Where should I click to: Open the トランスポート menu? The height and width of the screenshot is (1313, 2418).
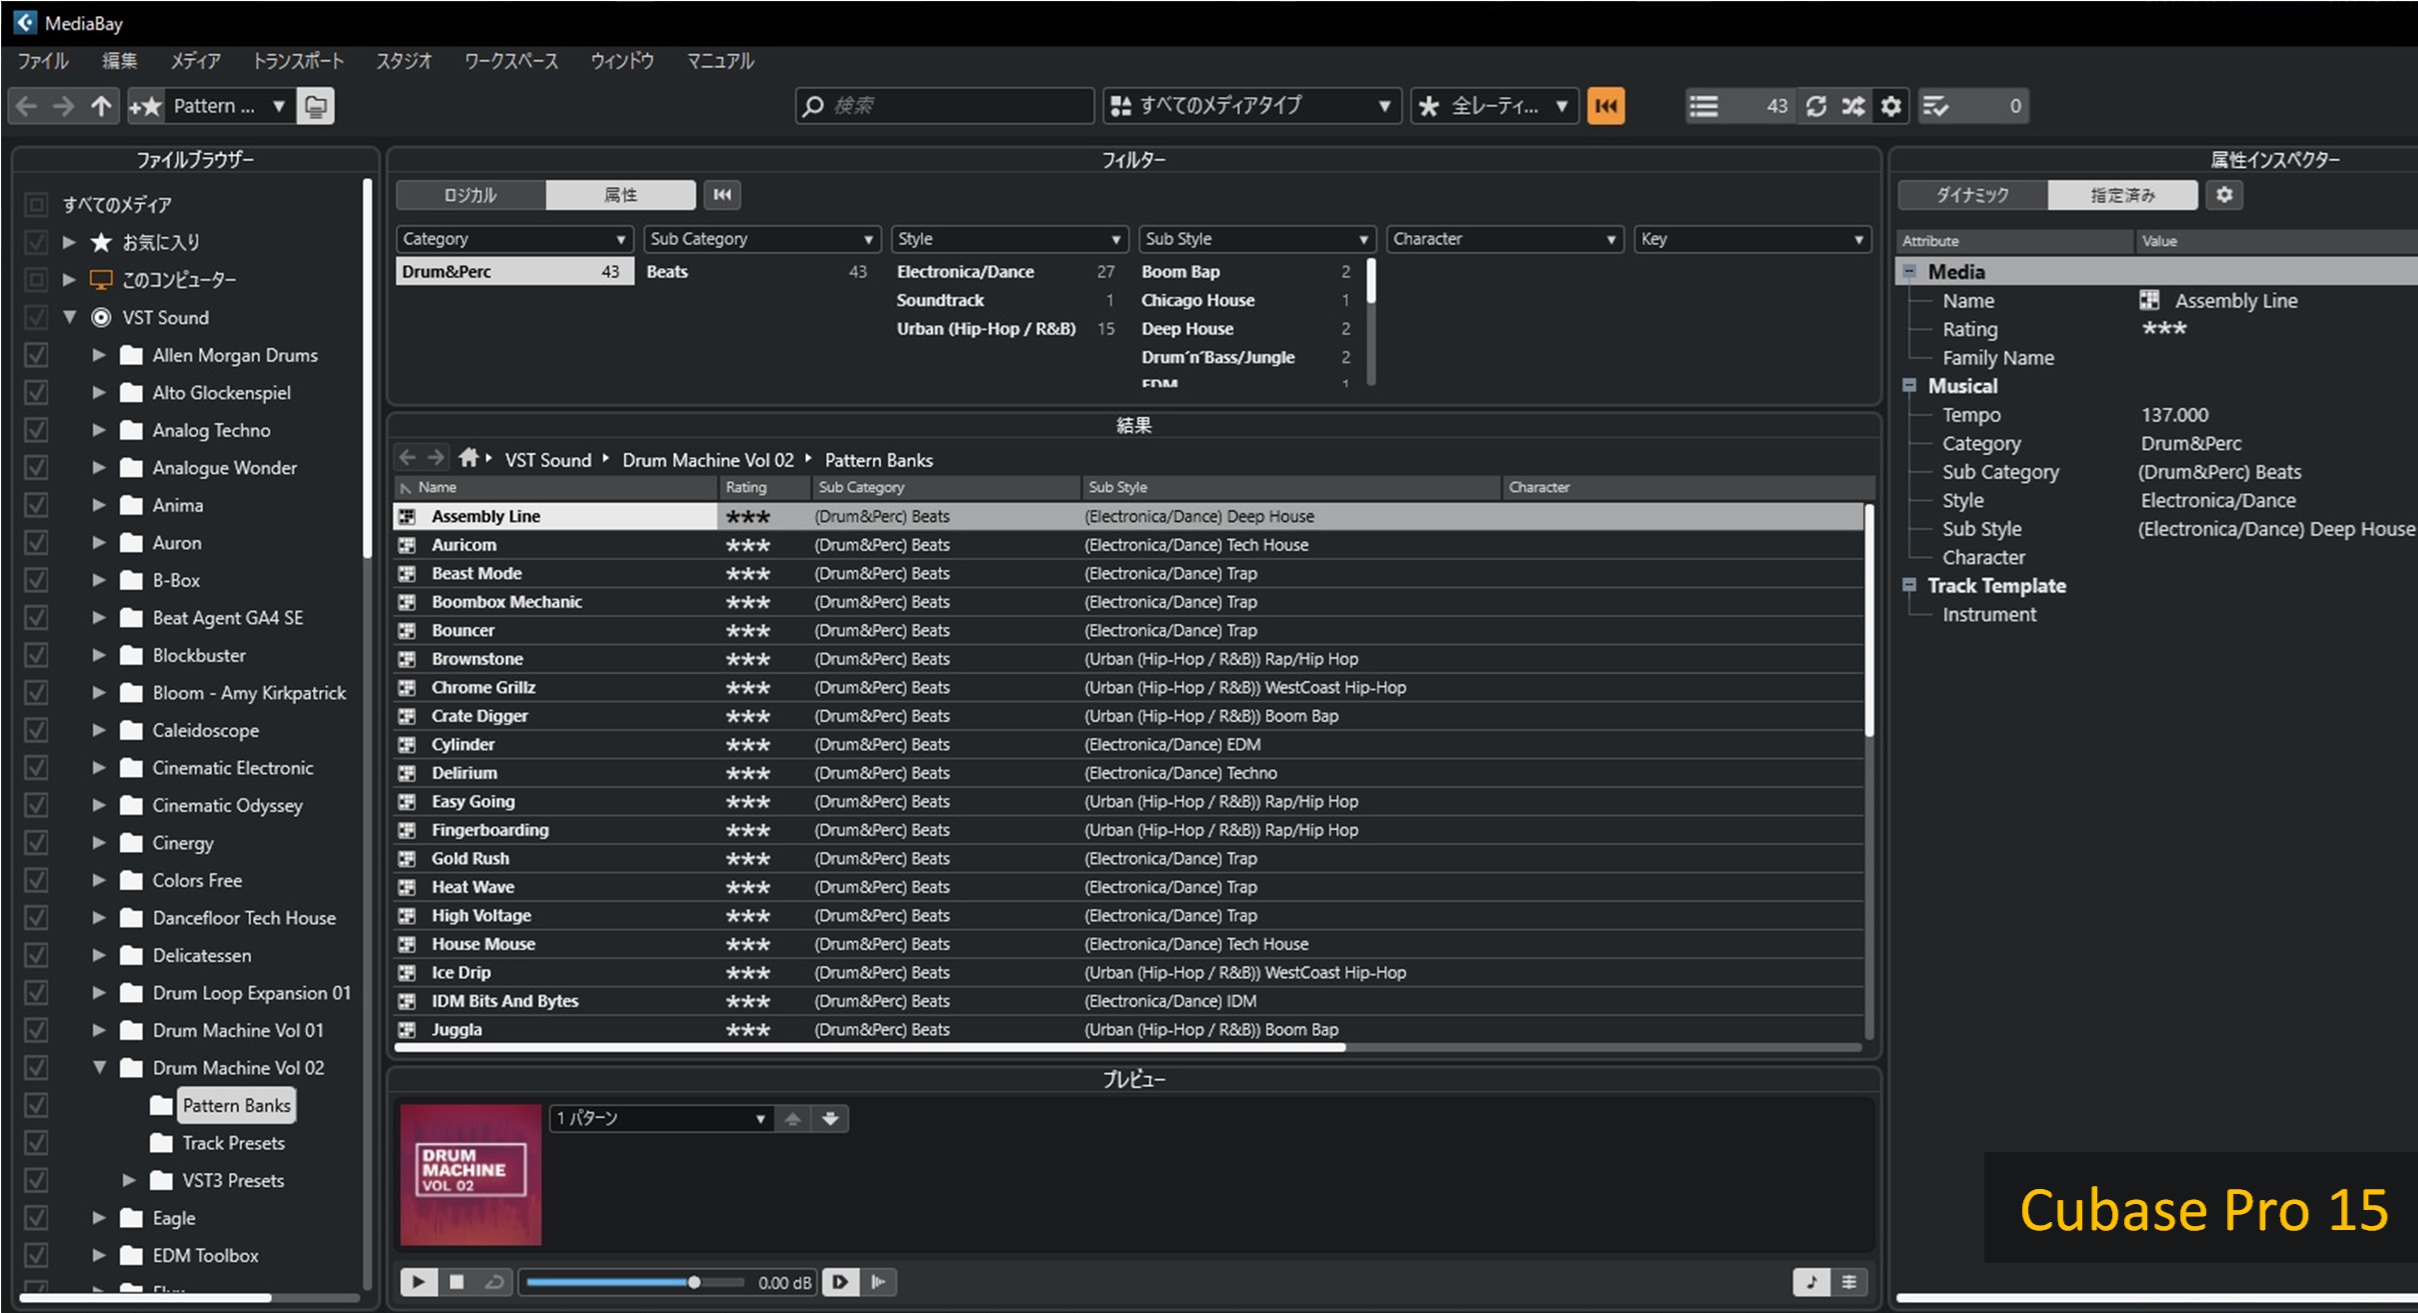point(298,61)
